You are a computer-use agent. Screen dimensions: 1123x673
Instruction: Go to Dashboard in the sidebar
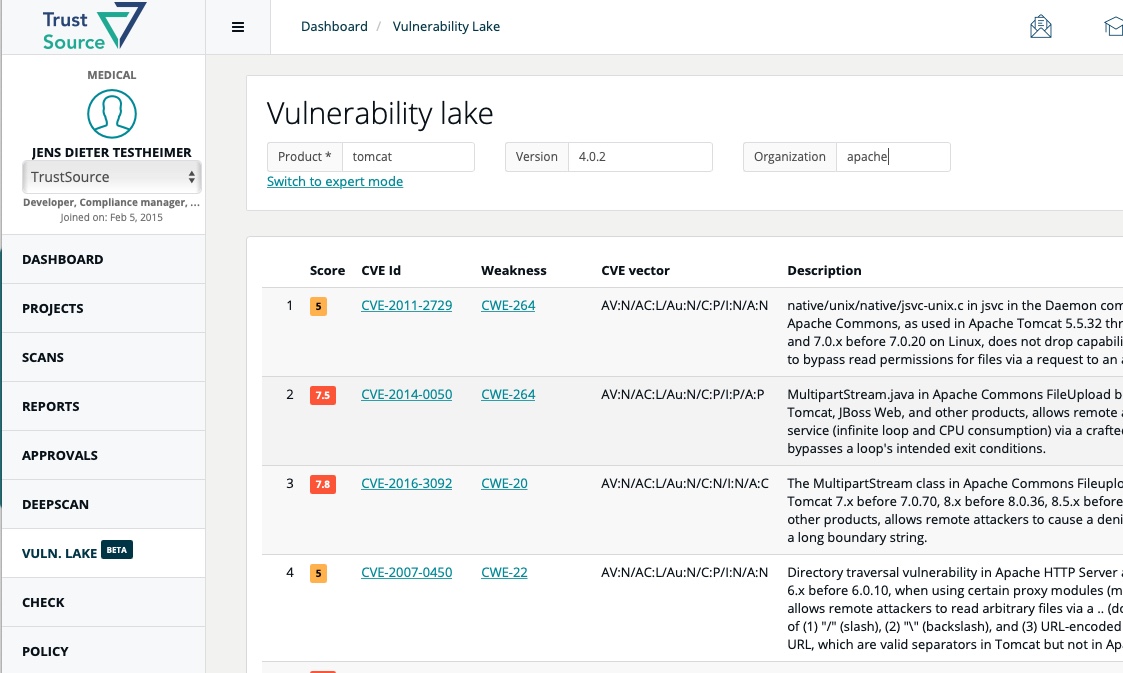104,259
